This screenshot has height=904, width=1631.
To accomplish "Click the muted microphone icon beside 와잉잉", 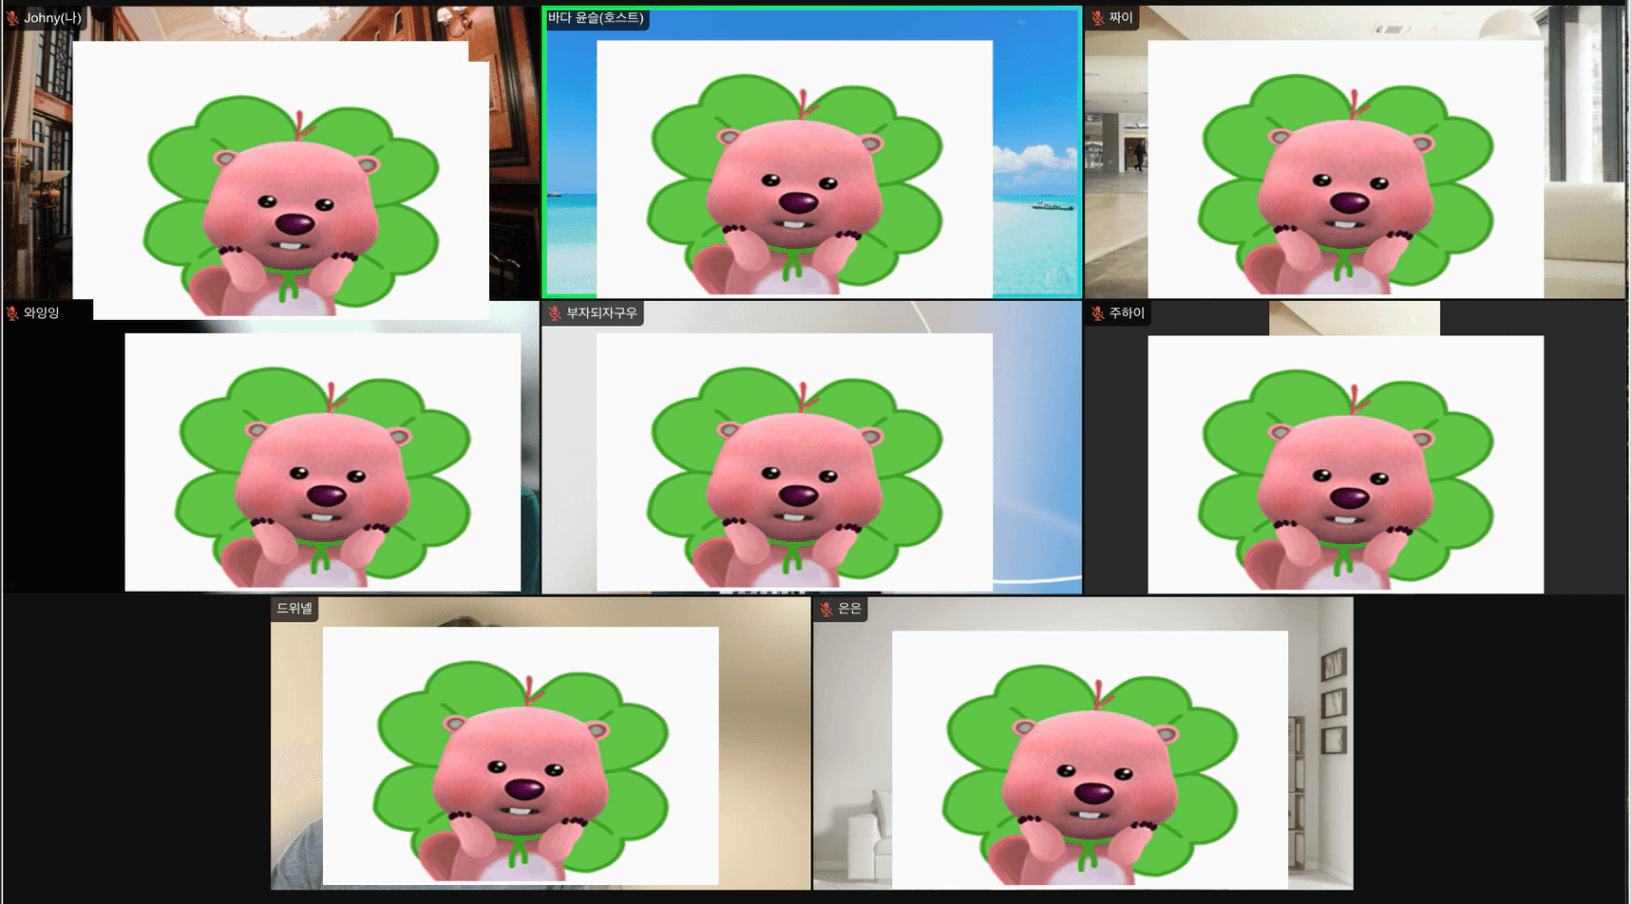I will click(x=13, y=313).
